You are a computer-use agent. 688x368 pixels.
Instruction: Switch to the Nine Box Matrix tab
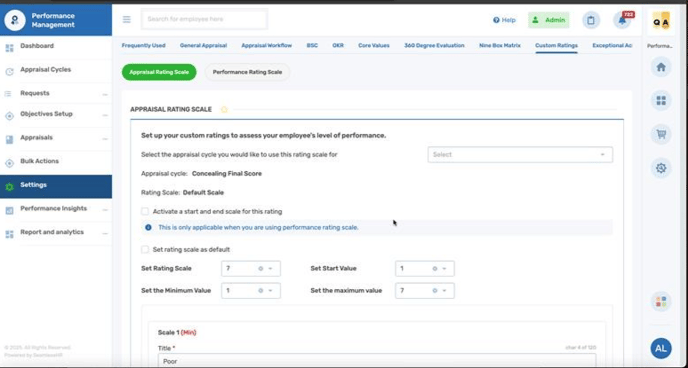(x=500, y=46)
